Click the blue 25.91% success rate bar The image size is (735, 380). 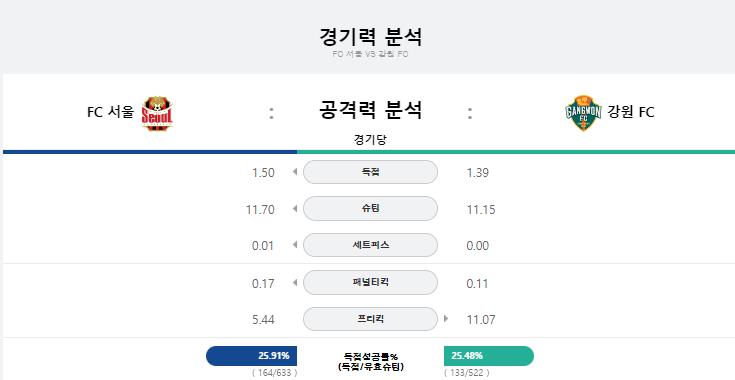click(x=252, y=356)
